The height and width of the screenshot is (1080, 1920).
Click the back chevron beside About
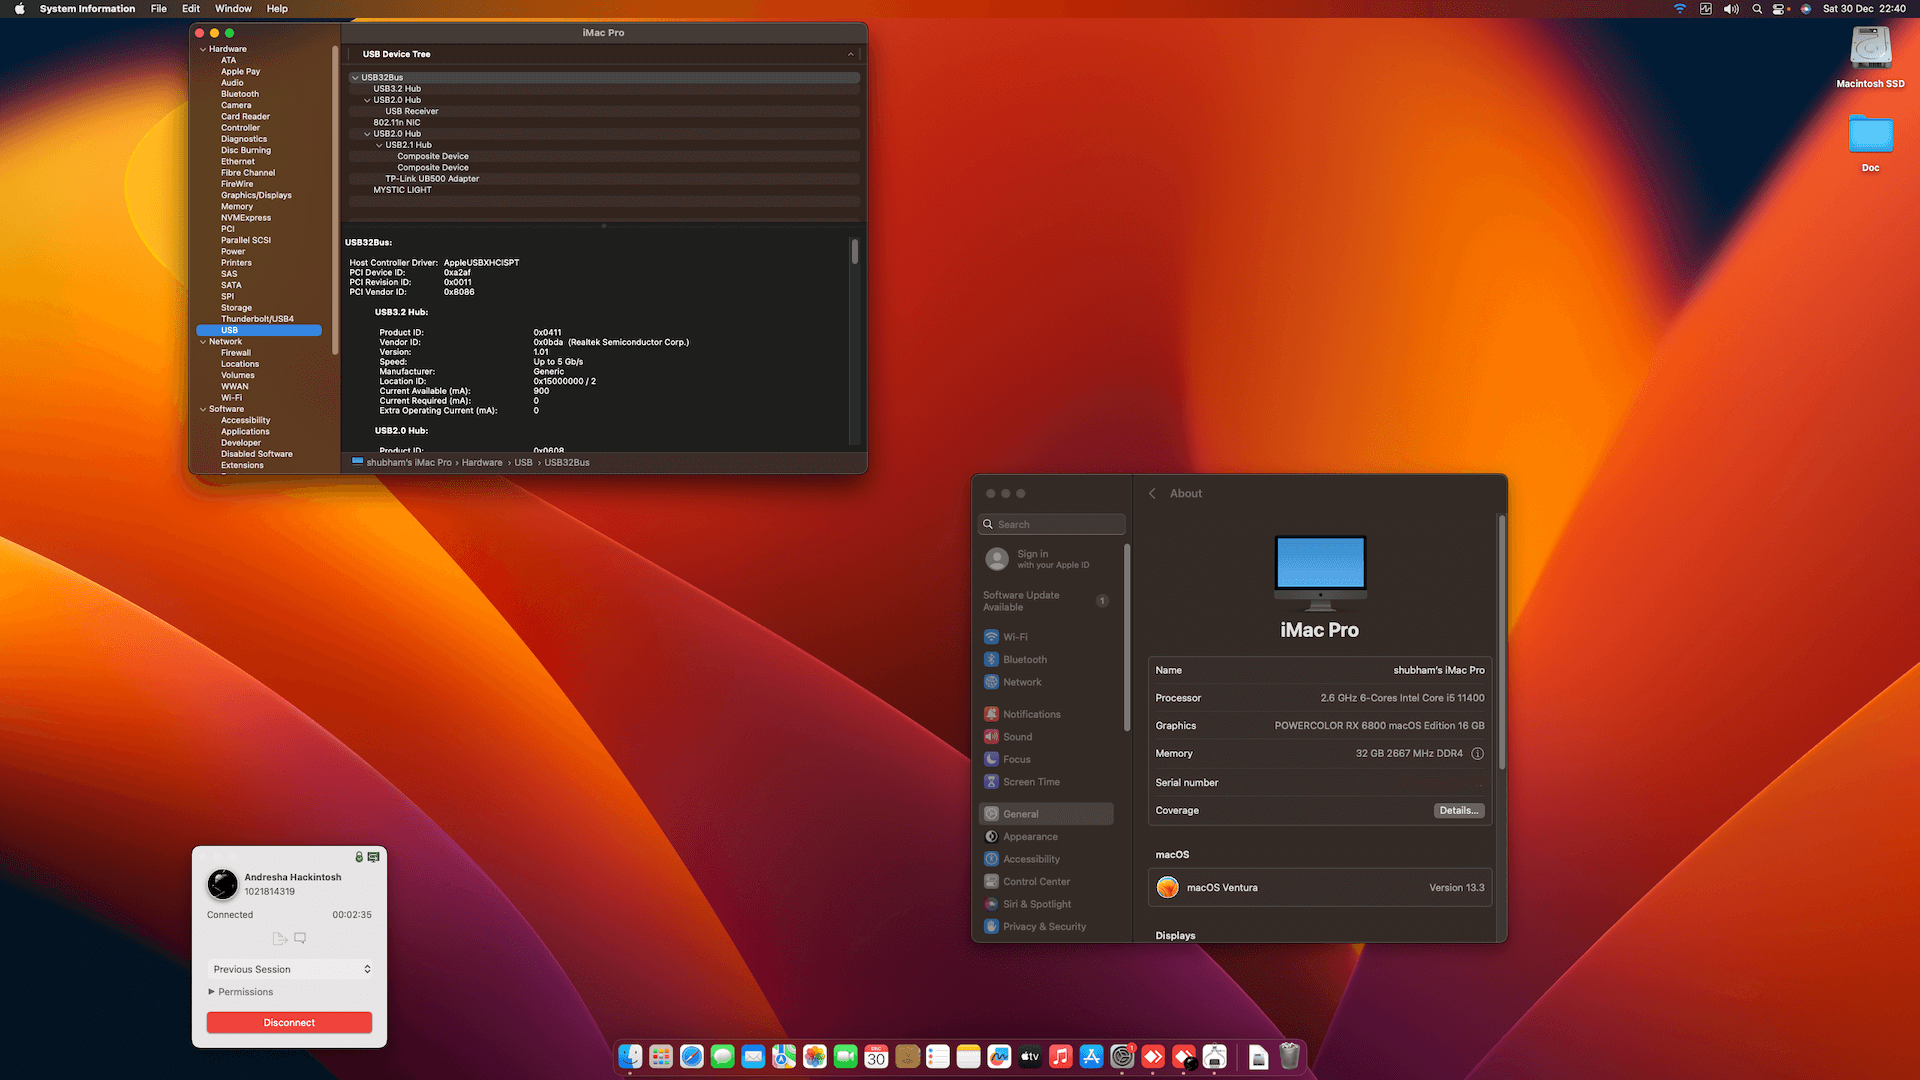[1152, 494]
